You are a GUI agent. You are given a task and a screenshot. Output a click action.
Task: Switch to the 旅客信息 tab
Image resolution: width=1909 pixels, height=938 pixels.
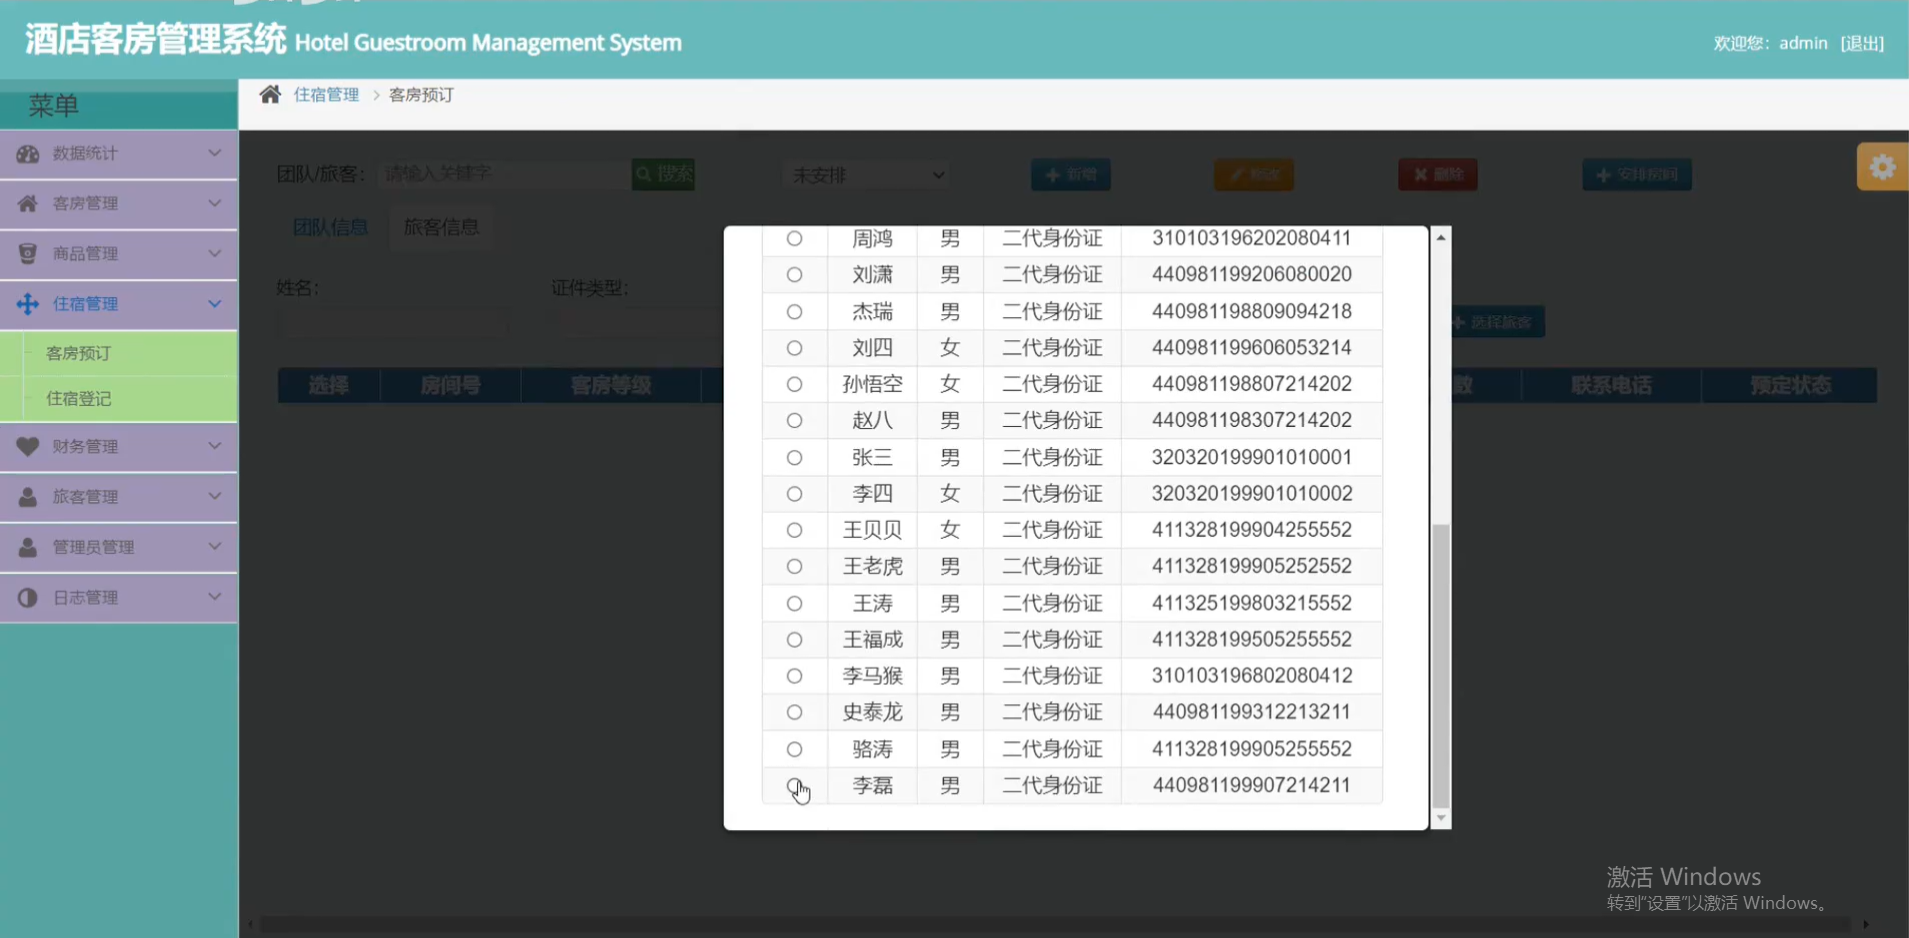441,227
